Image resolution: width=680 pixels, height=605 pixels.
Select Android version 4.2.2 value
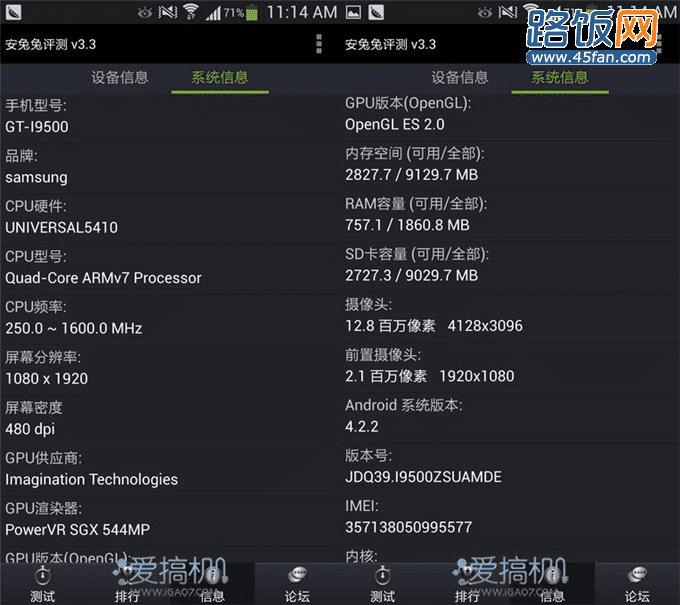pyautogui.click(x=362, y=426)
